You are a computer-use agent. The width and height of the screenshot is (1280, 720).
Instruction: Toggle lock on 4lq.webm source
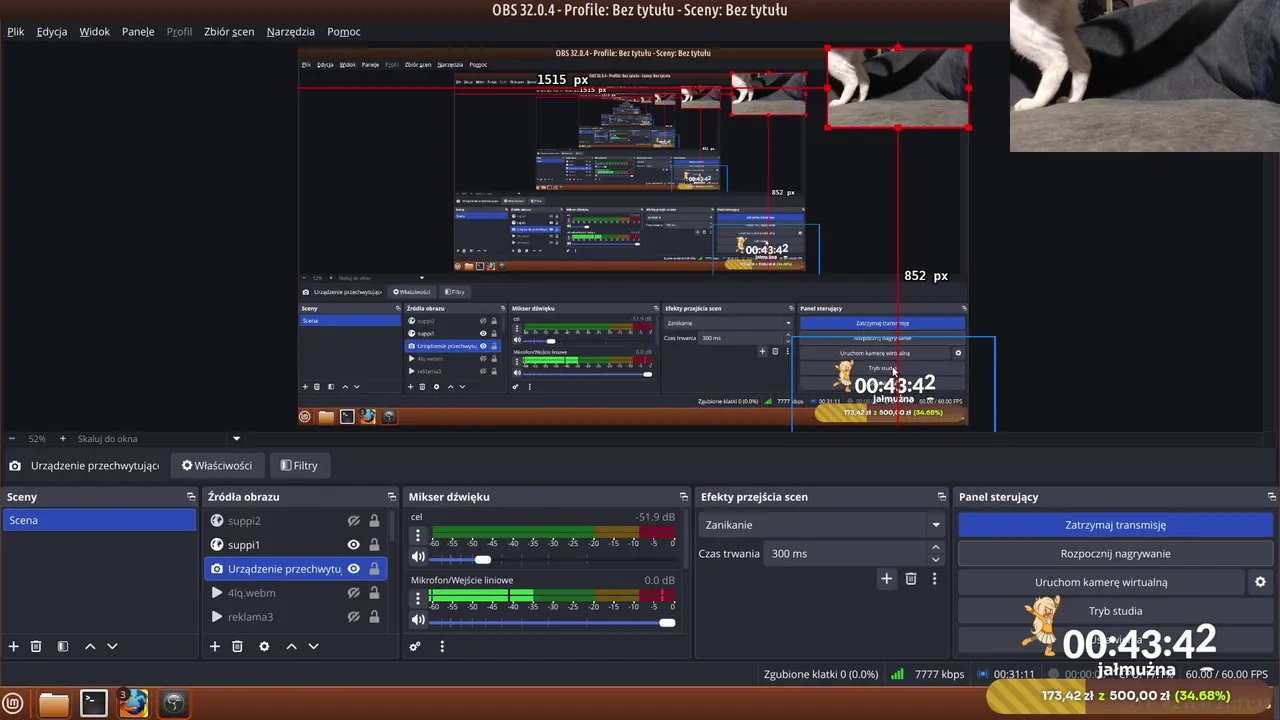tap(374, 593)
